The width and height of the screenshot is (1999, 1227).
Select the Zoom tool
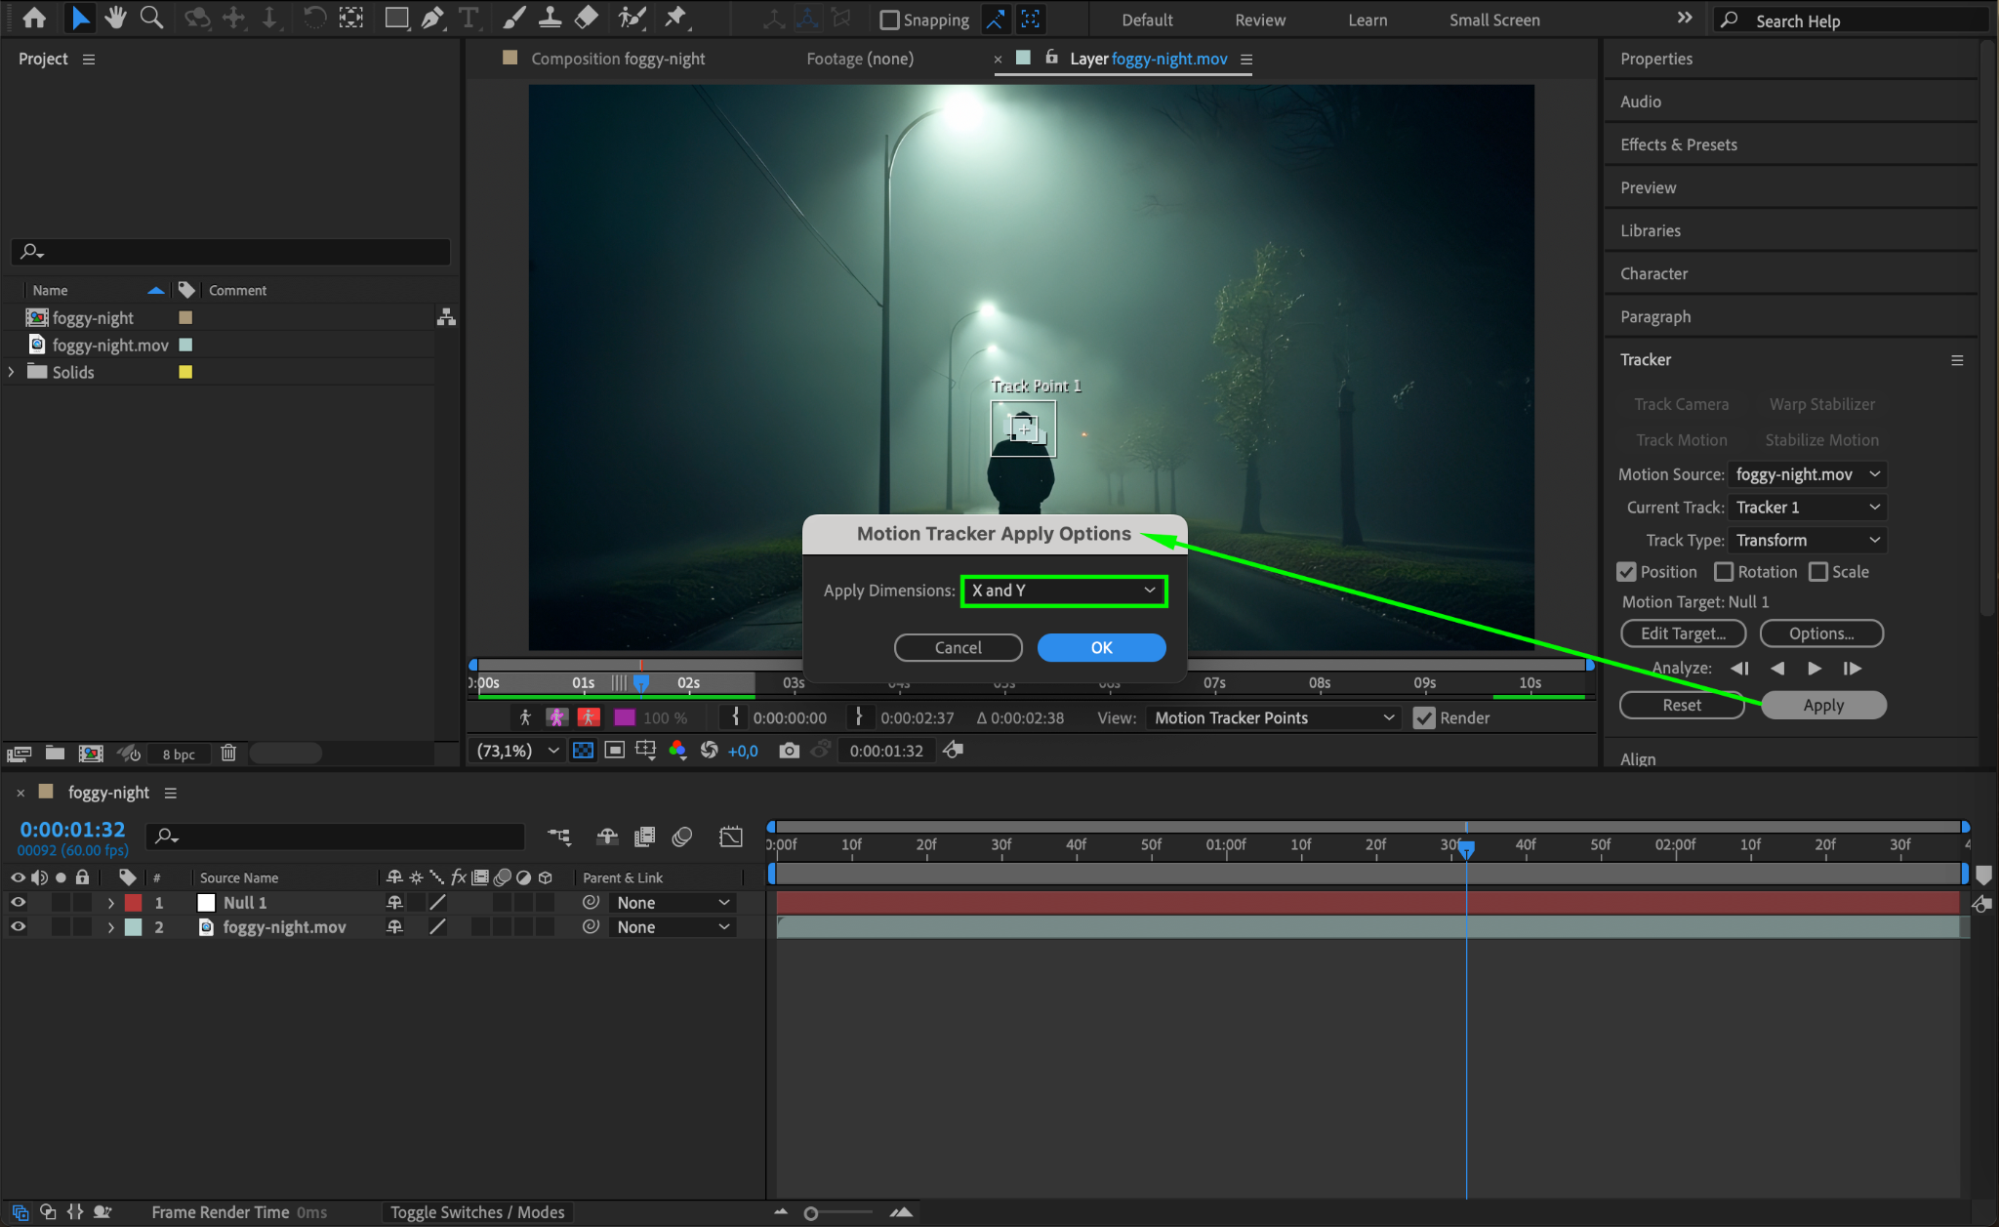[x=151, y=17]
